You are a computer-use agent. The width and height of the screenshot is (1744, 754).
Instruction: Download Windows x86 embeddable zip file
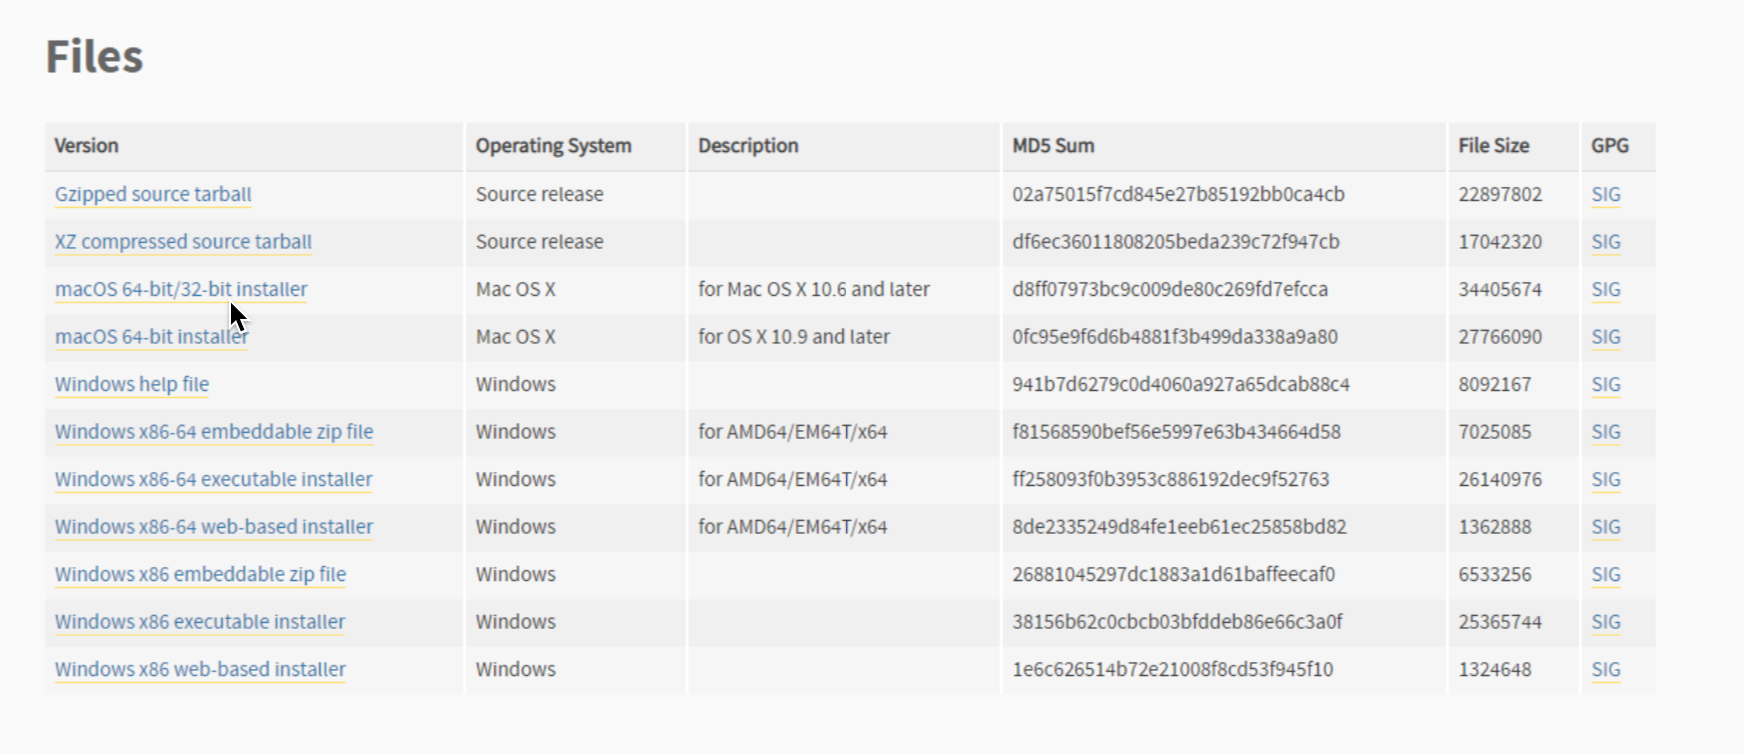(x=200, y=574)
